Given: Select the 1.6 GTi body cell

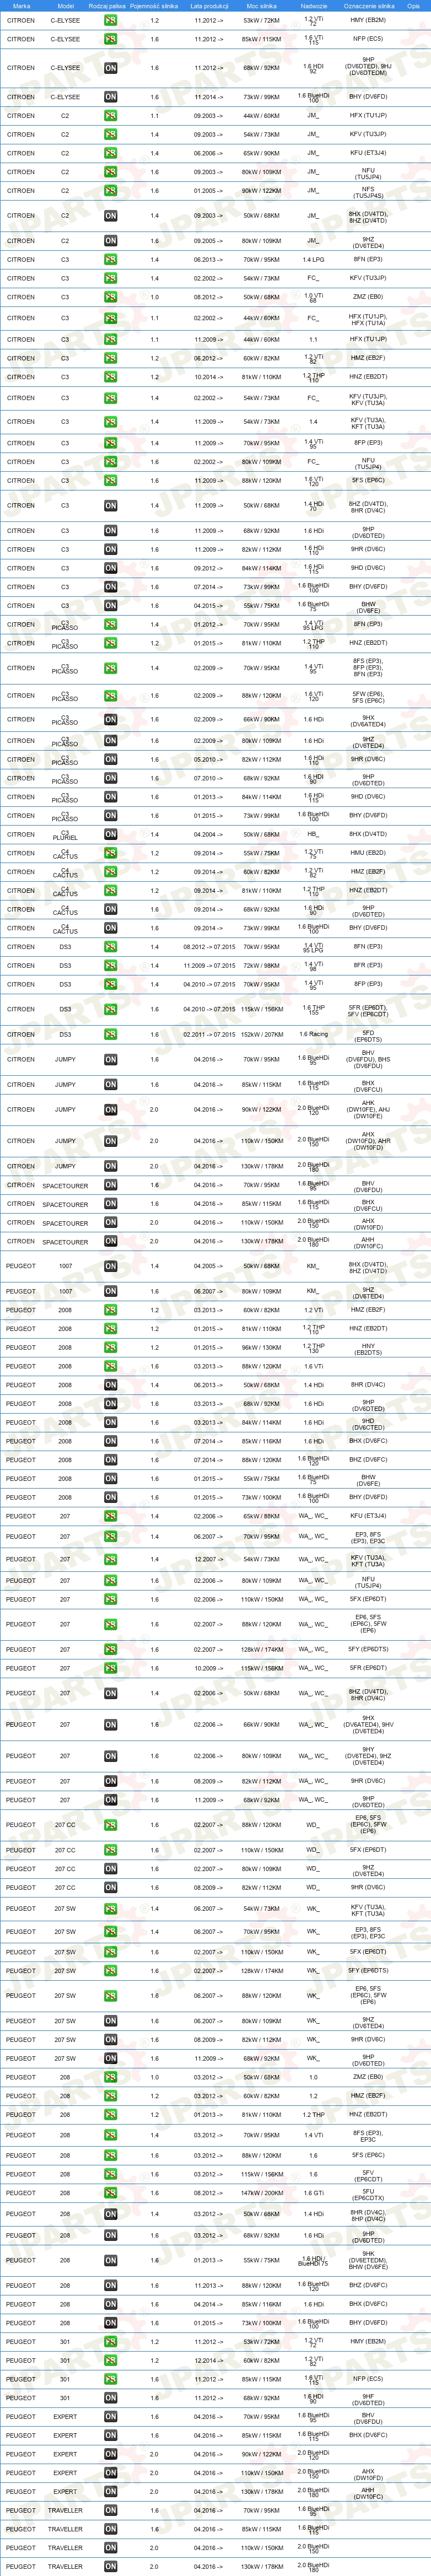Looking at the screenshot, I should coord(314,2194).
